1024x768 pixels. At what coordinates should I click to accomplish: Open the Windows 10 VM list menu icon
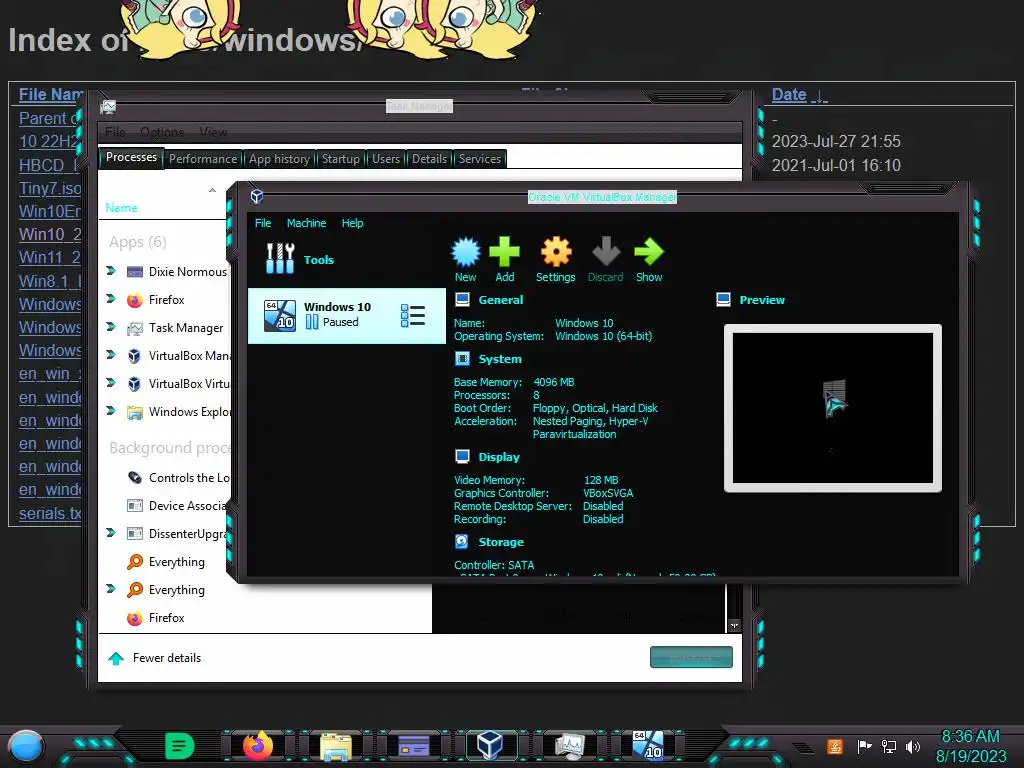413,315
